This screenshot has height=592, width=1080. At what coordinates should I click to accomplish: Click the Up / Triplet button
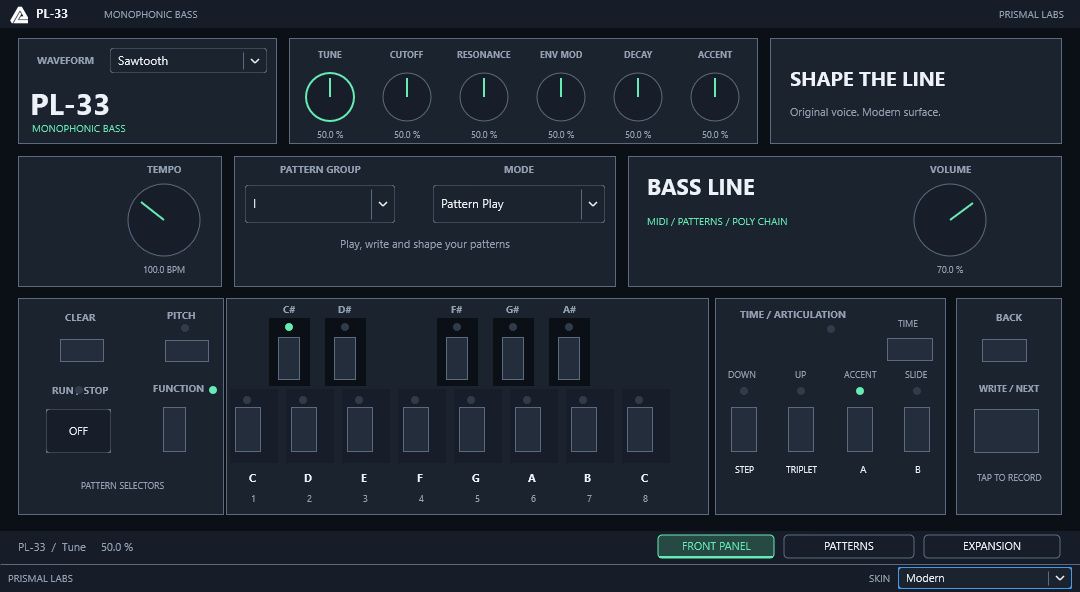click(x=801, y=429)
